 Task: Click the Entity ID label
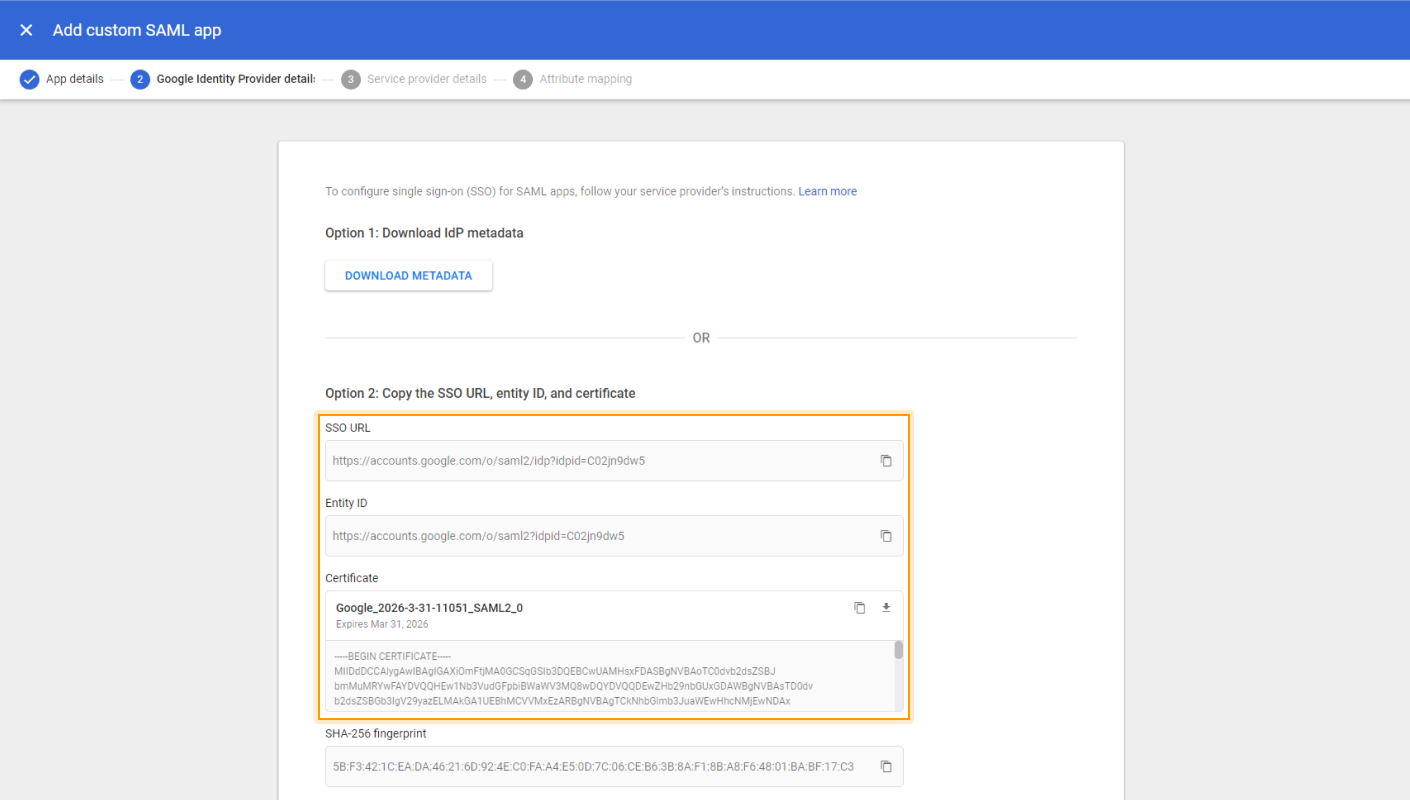[346, 503]
